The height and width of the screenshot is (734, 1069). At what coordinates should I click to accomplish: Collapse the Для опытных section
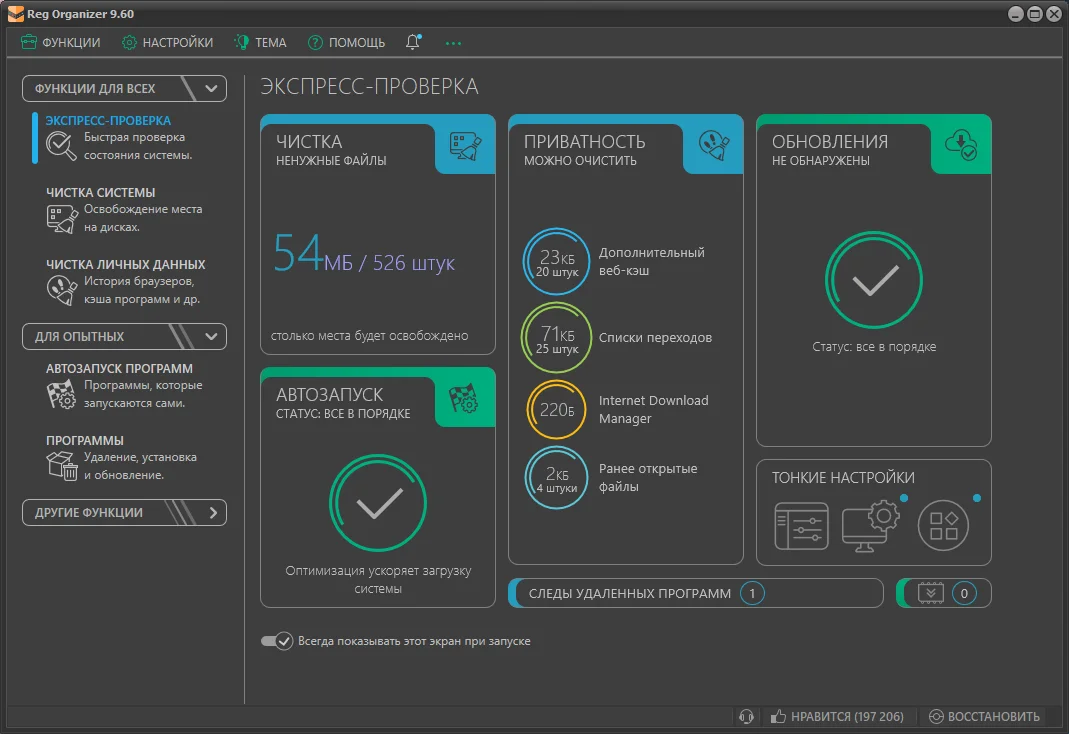(x=211, y=337)
